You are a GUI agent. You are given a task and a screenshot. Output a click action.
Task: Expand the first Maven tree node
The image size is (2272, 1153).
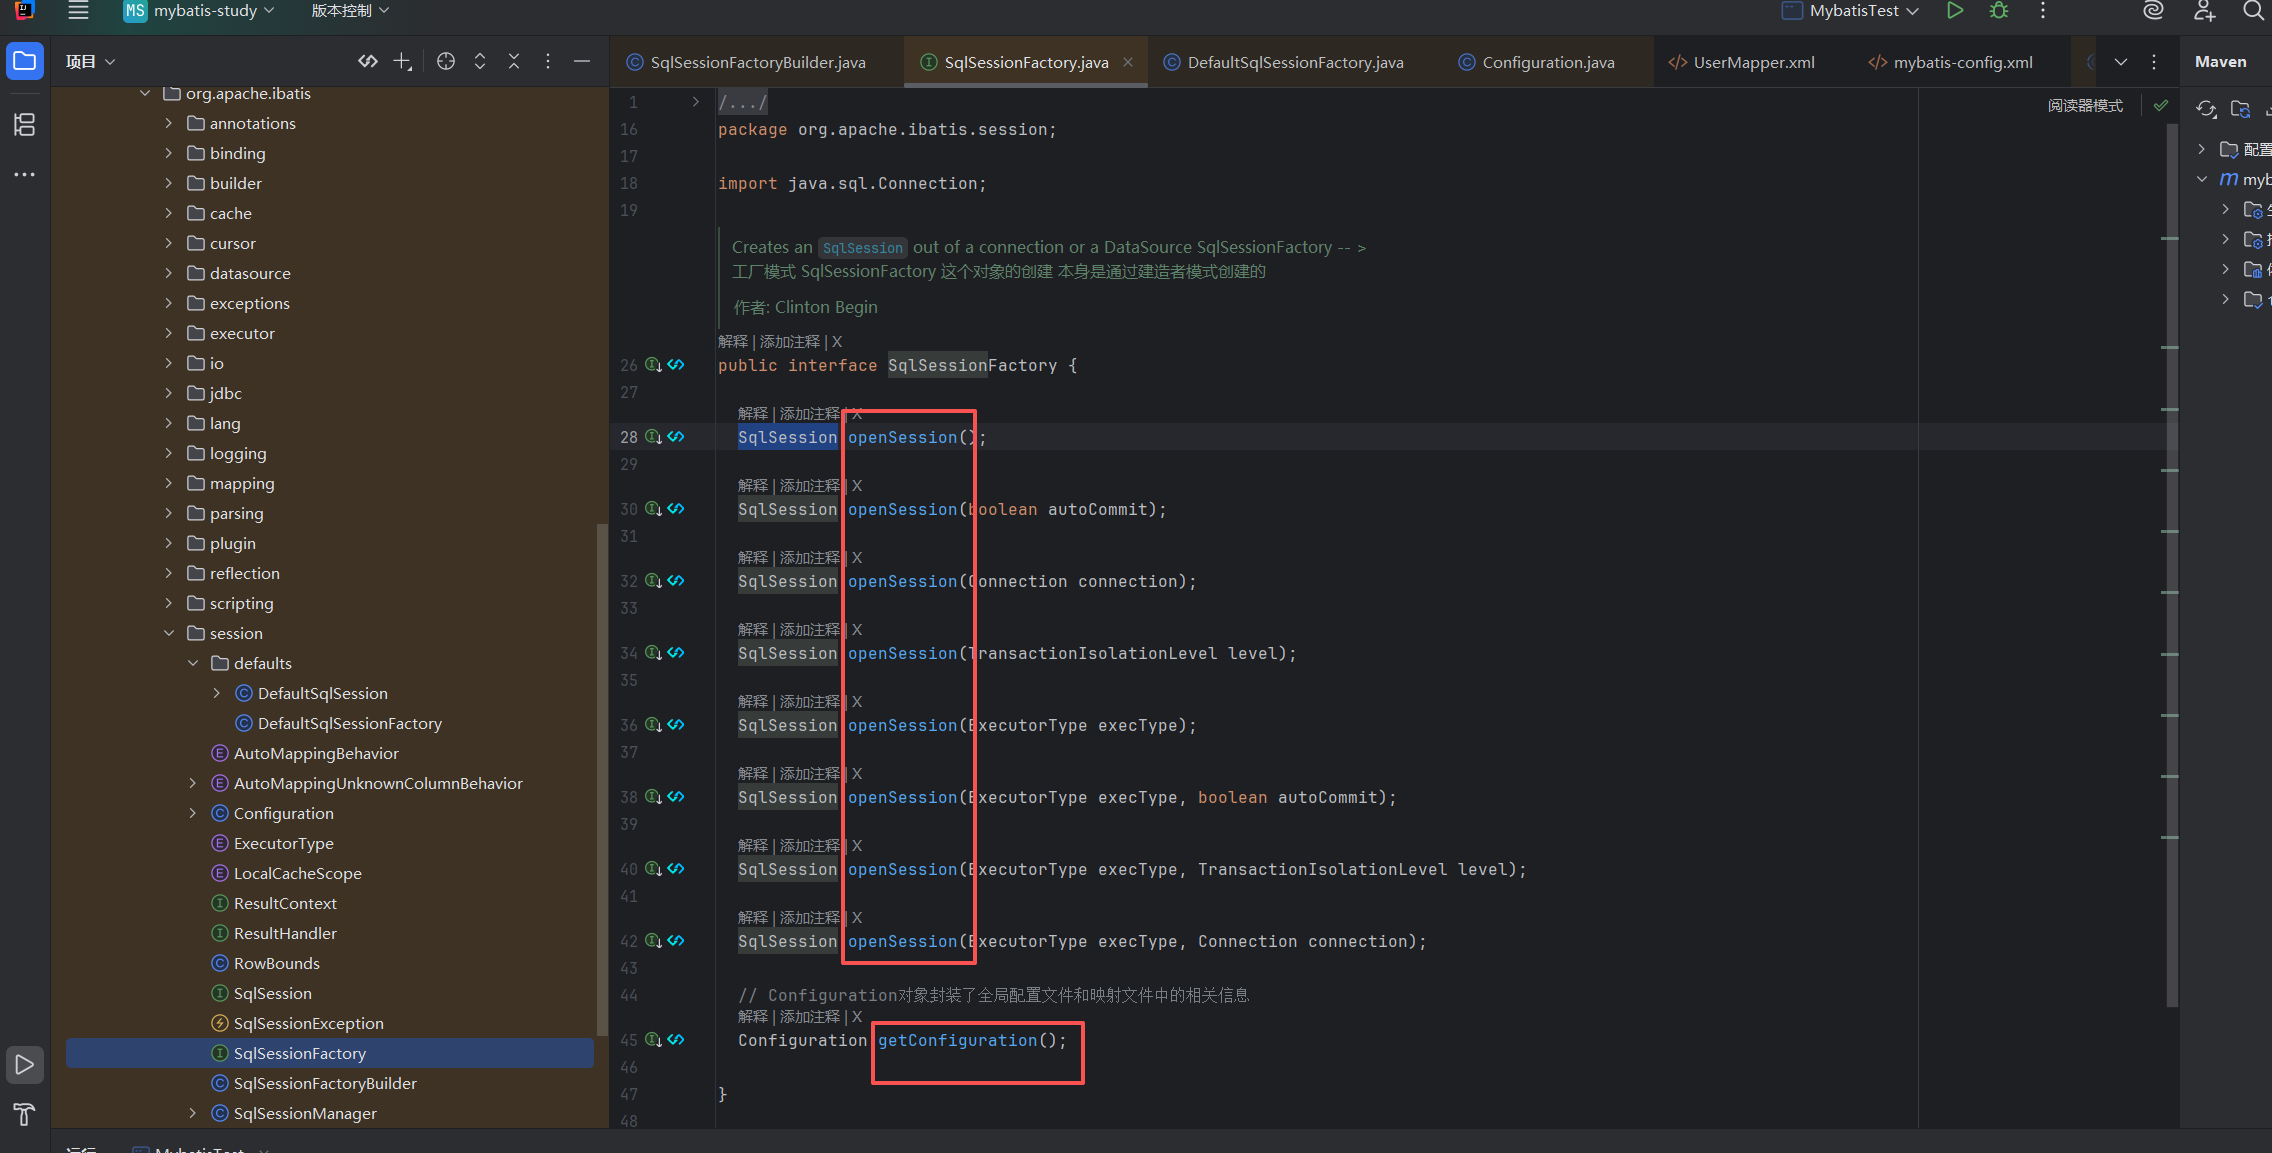pos(2201,149)
